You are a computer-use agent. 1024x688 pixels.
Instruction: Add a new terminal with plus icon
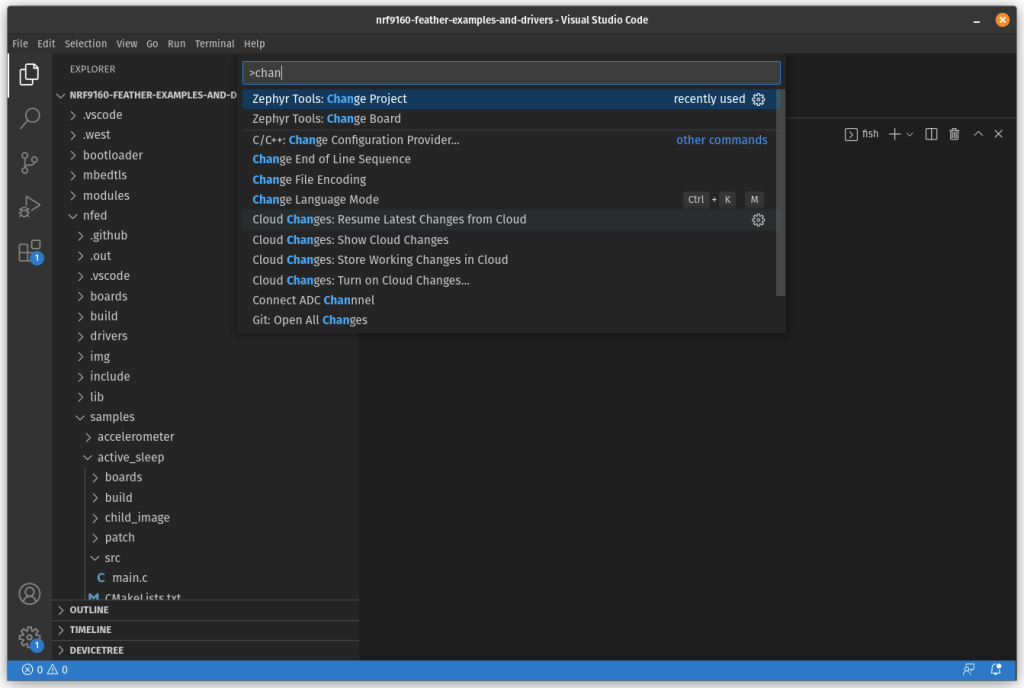(895, 134)
